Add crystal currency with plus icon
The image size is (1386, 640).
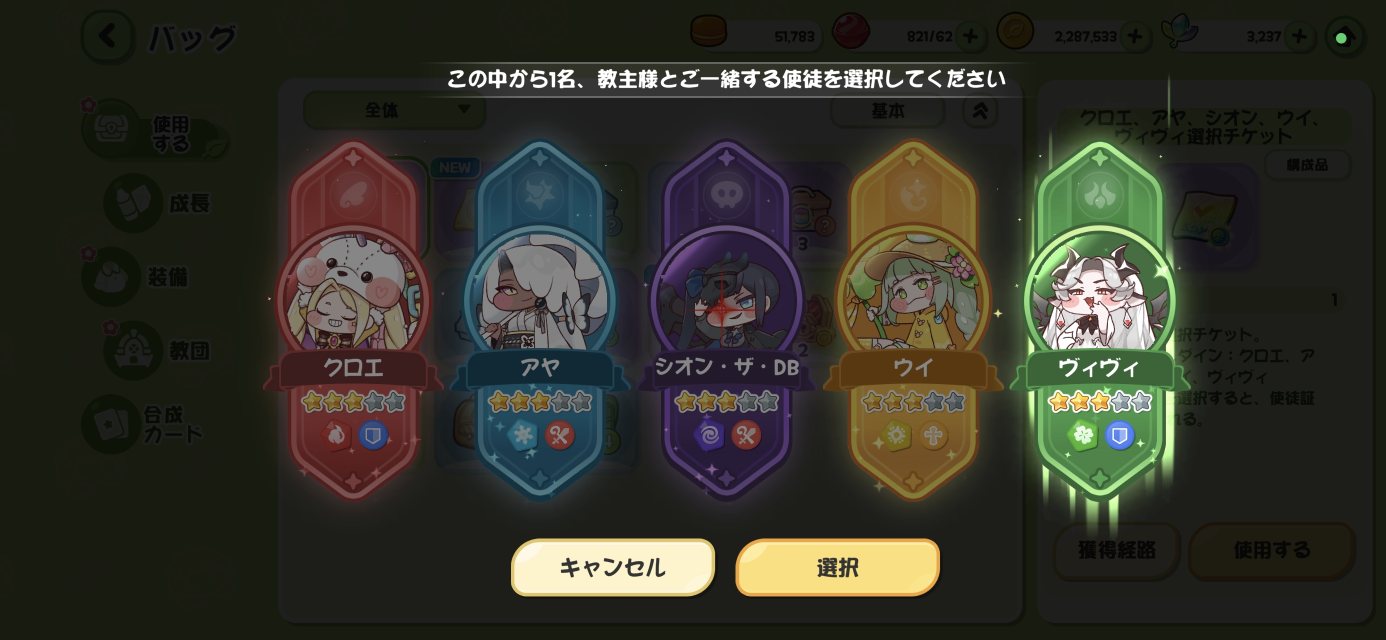coord(1299,37)
